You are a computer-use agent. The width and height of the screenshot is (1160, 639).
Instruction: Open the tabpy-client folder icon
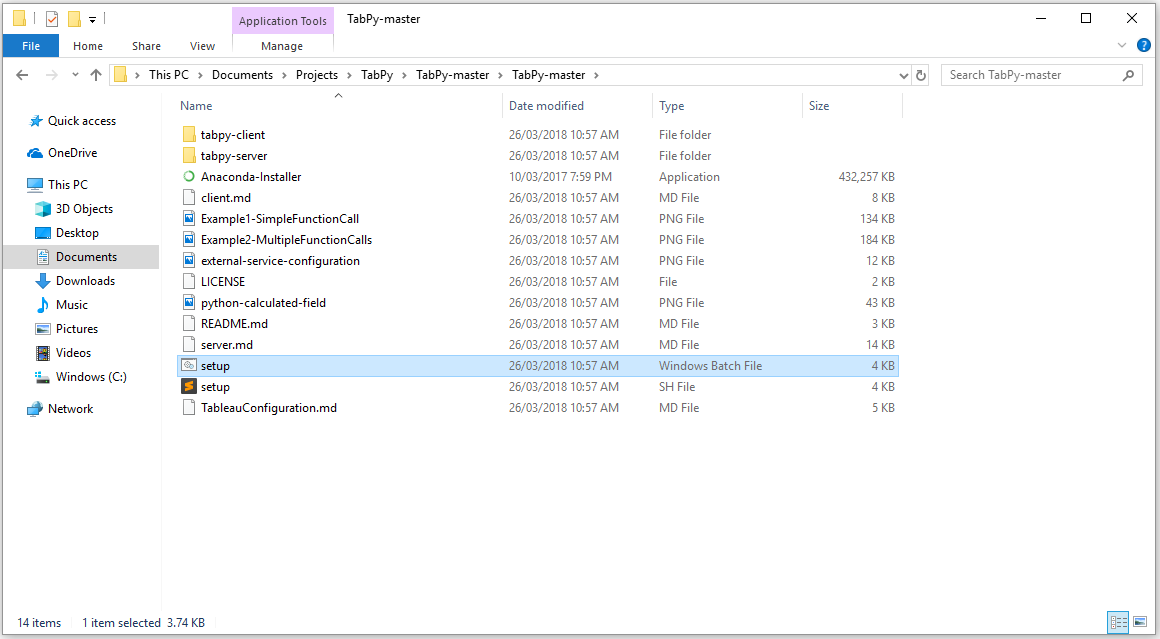[x=189, y=135]
